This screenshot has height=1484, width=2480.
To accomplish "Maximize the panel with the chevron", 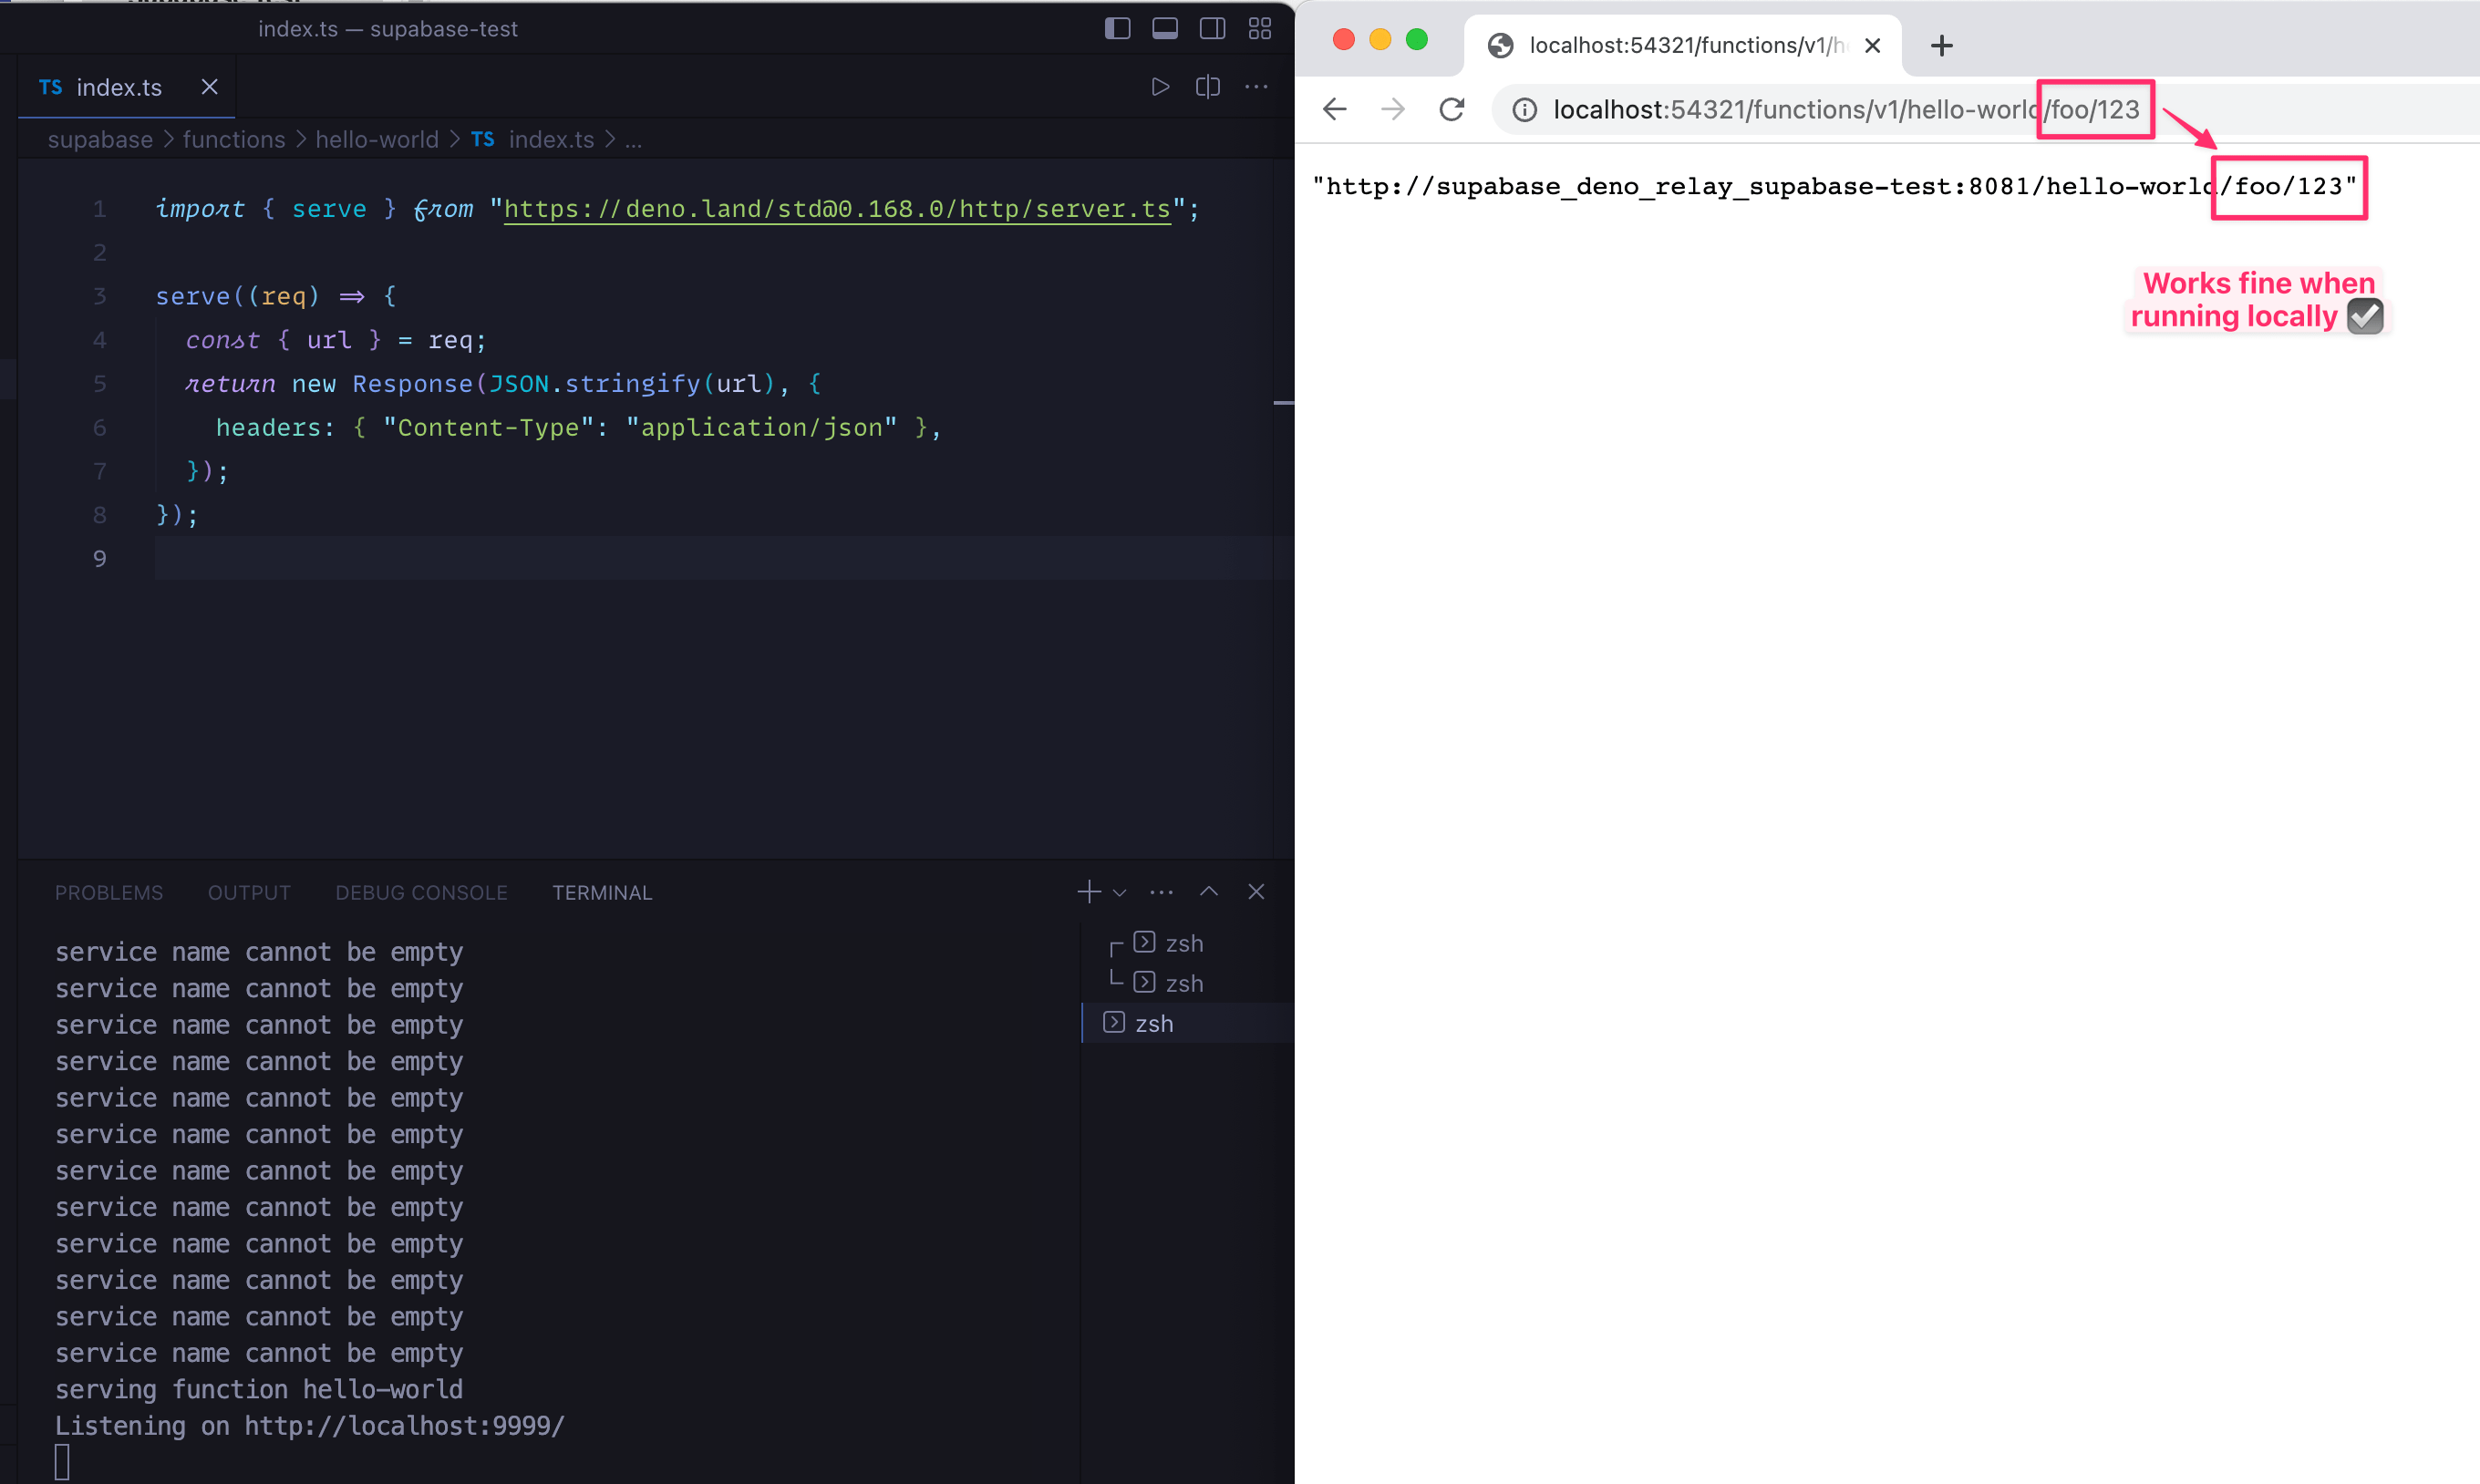I will click(x=1208, y=891).
